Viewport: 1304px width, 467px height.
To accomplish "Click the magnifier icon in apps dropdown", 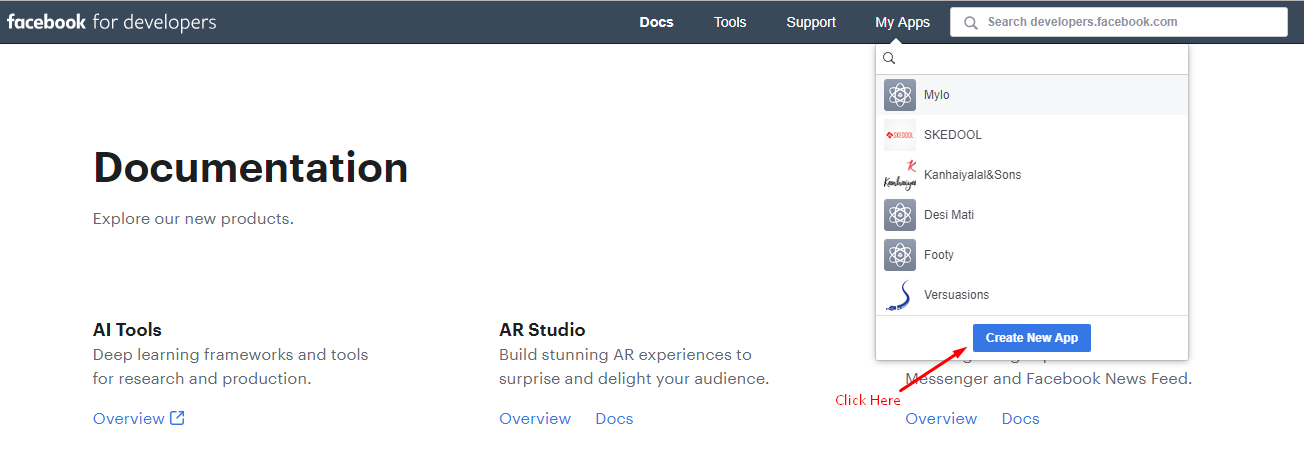I will pos(889,59).
